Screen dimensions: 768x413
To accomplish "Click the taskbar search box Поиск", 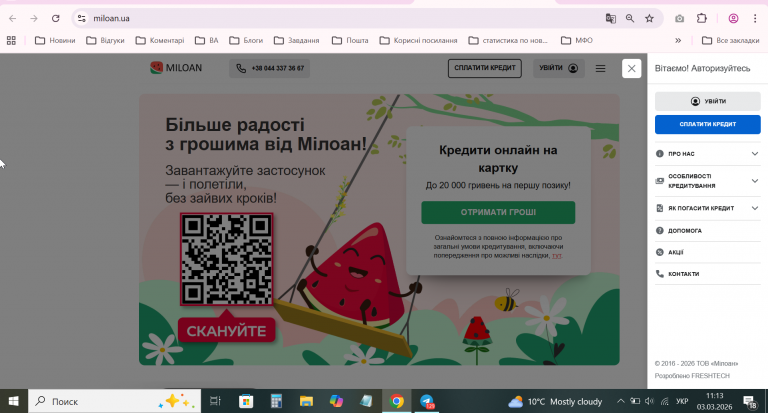I will tap(115, 402).
